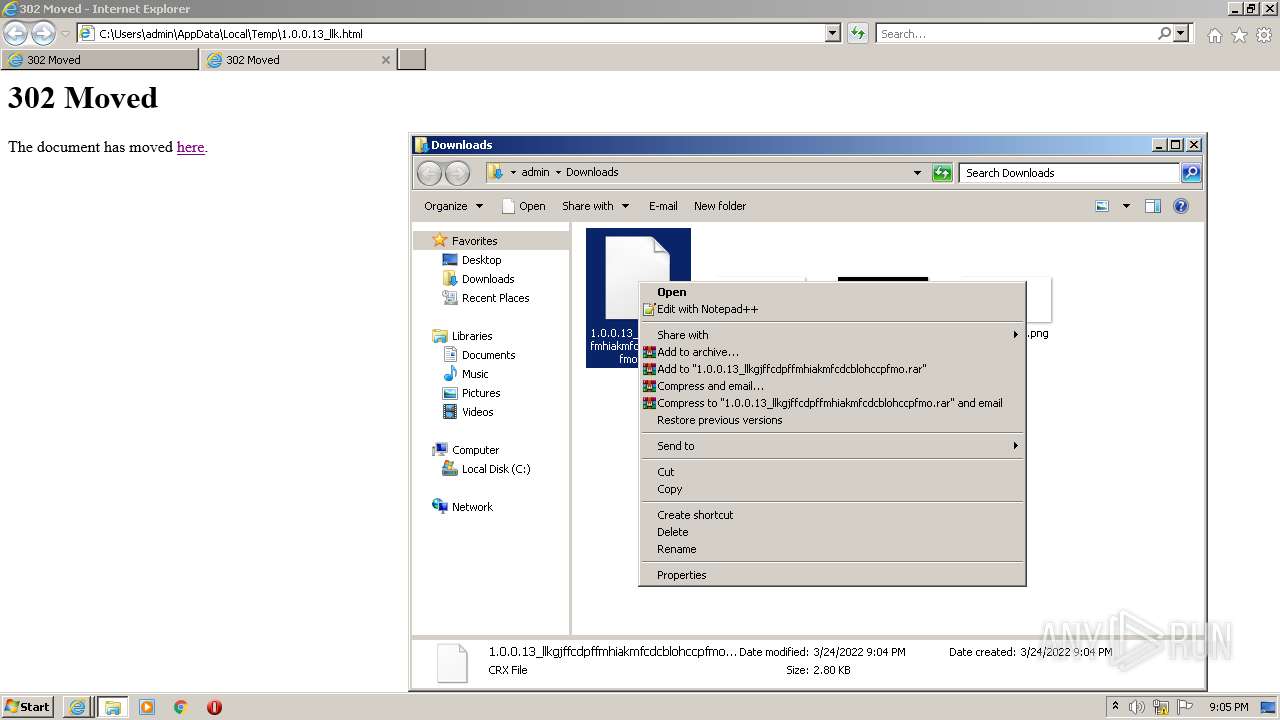Follow the 'here' link on the page
This screenshot has width=1280, height=720.
(190, 147)
